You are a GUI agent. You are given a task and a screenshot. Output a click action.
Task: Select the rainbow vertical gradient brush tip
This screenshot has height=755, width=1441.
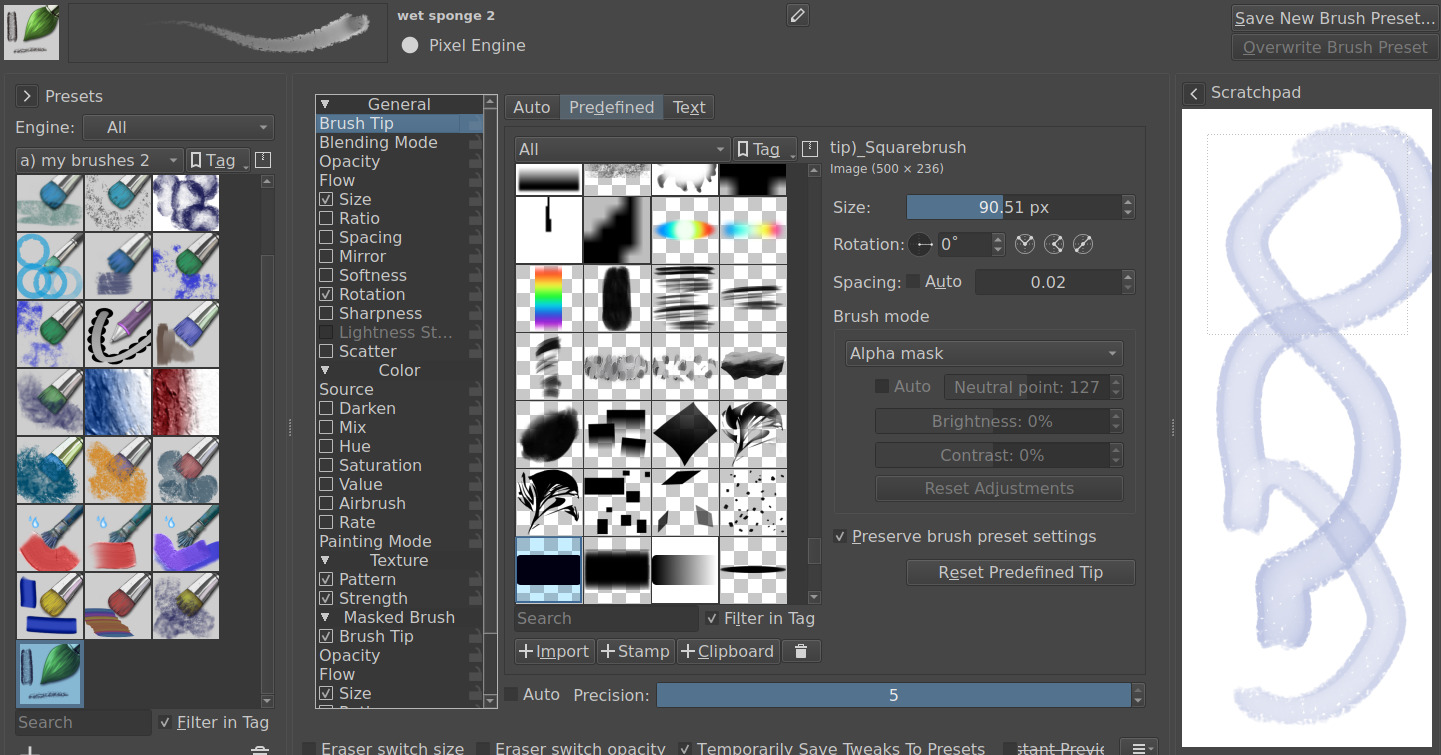coord(549,297)
